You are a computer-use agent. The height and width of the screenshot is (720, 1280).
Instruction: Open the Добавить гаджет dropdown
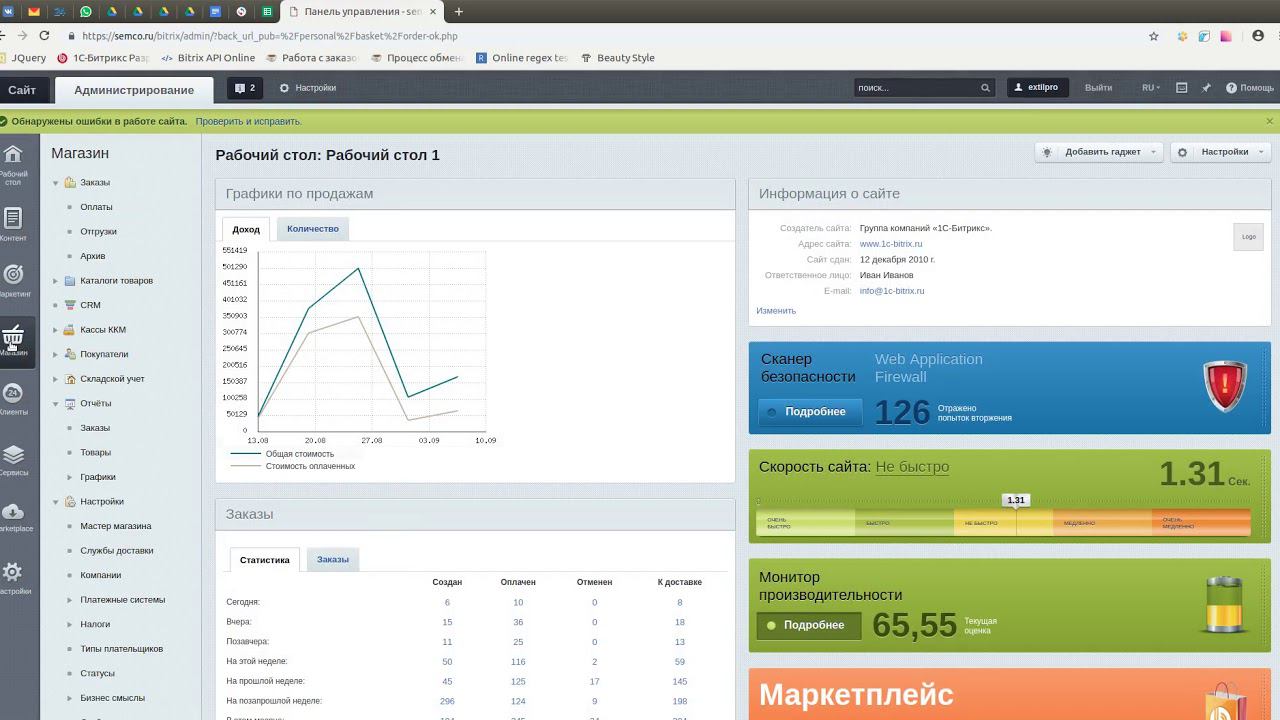point(1098,152)
